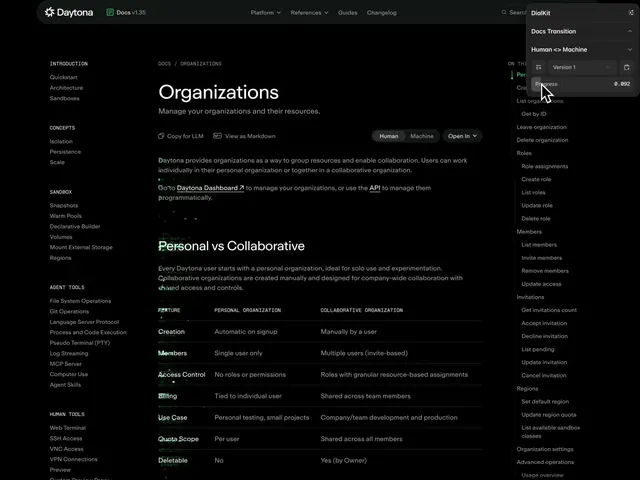Collapse the DialKit panel via corner icon

pos(631,13)
